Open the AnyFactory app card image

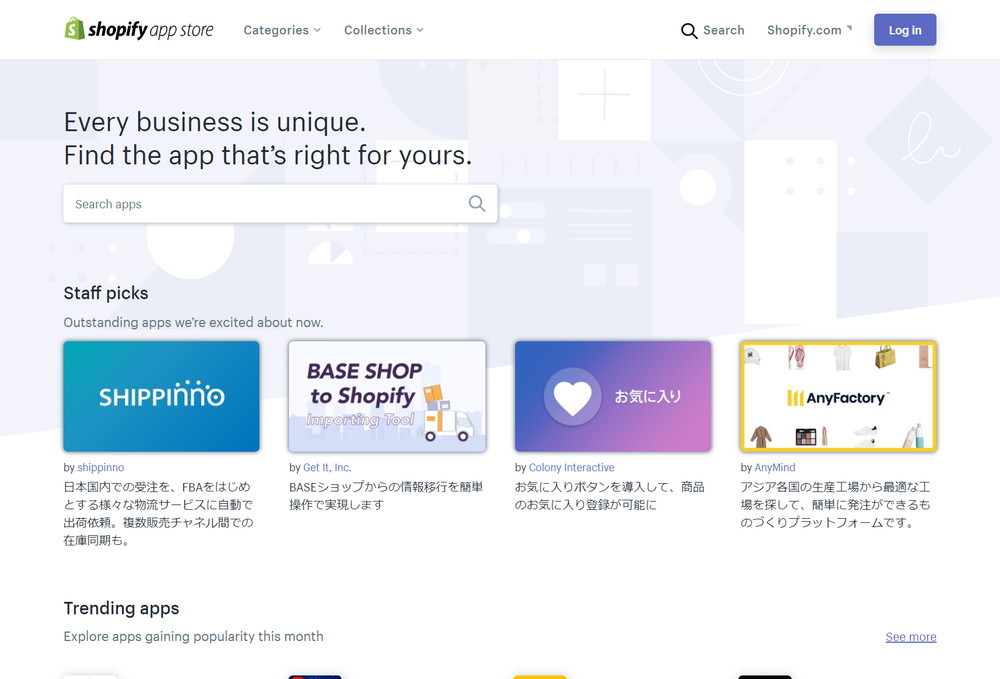click(x=839, y=397)
